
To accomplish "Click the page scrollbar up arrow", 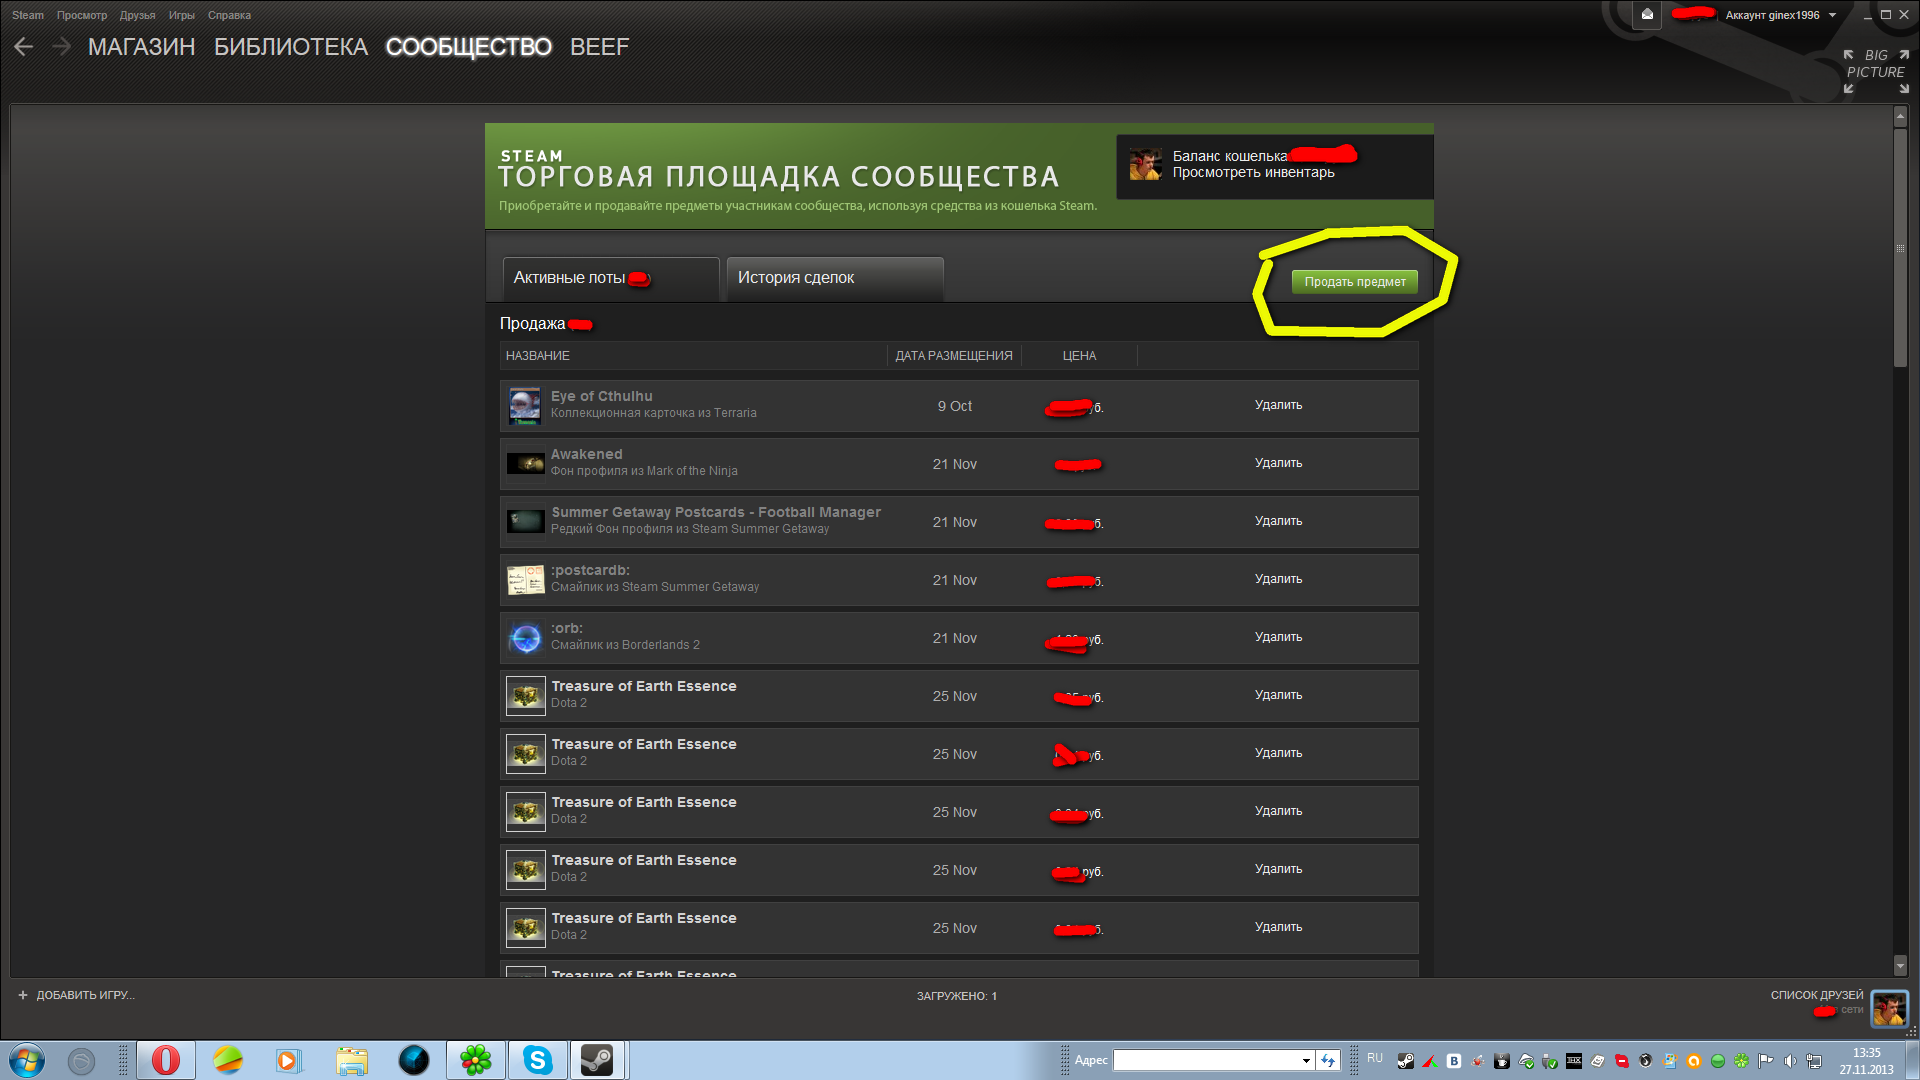I will point(1900,117).
